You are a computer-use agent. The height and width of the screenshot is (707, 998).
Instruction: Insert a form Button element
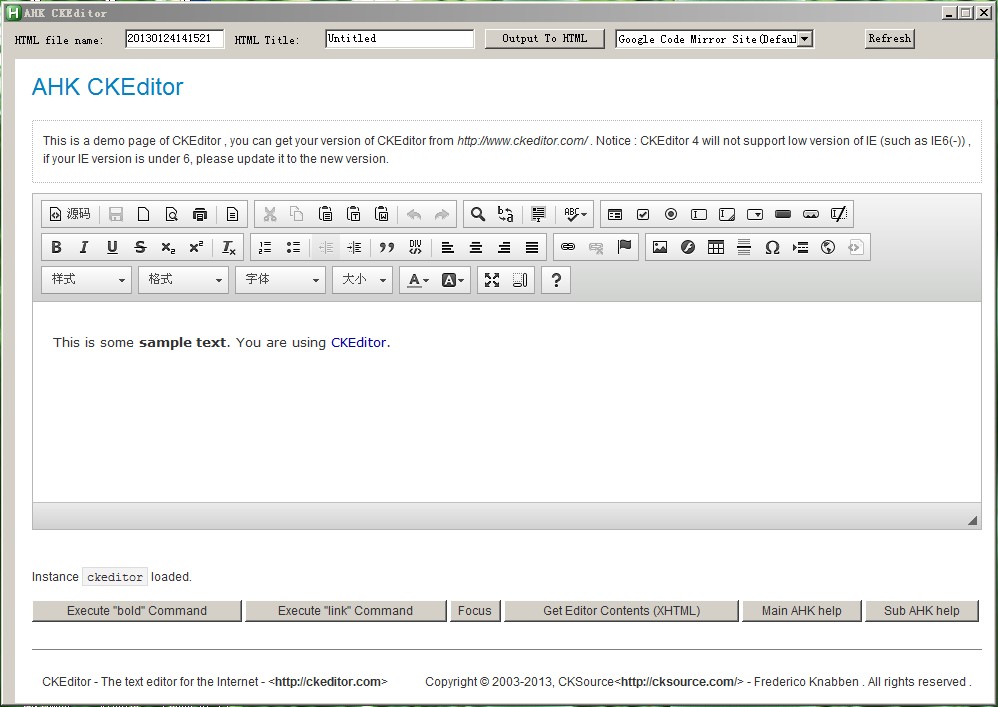tap(783, 214)
